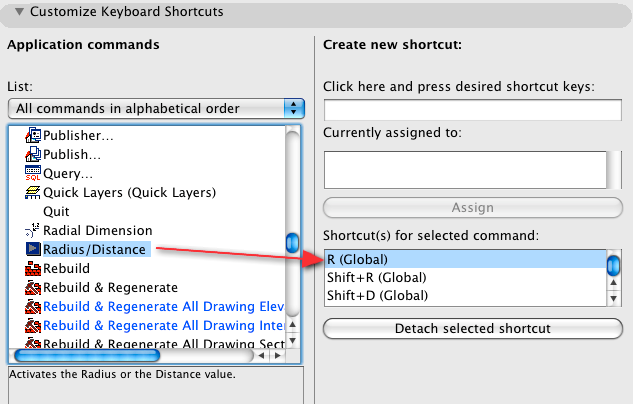Image resolution: width=633 pixels, height=404 pixels.
Task: Click the new shortcut keys input field
Action: 472,110
